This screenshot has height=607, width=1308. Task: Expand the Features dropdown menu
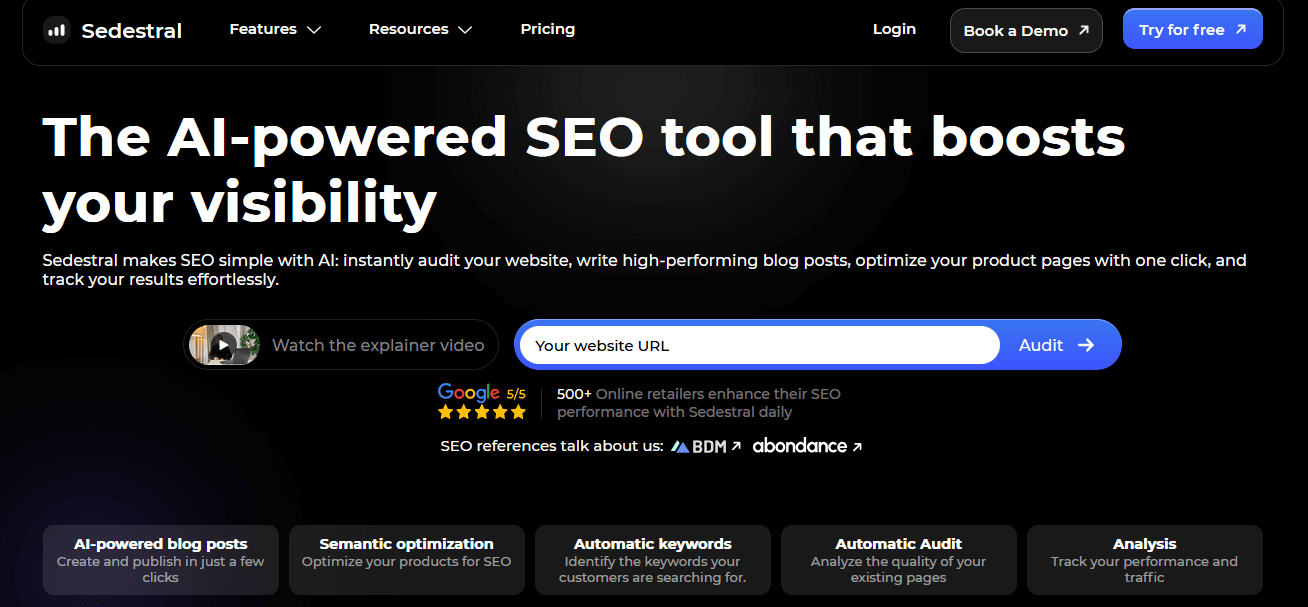point(275,30)
